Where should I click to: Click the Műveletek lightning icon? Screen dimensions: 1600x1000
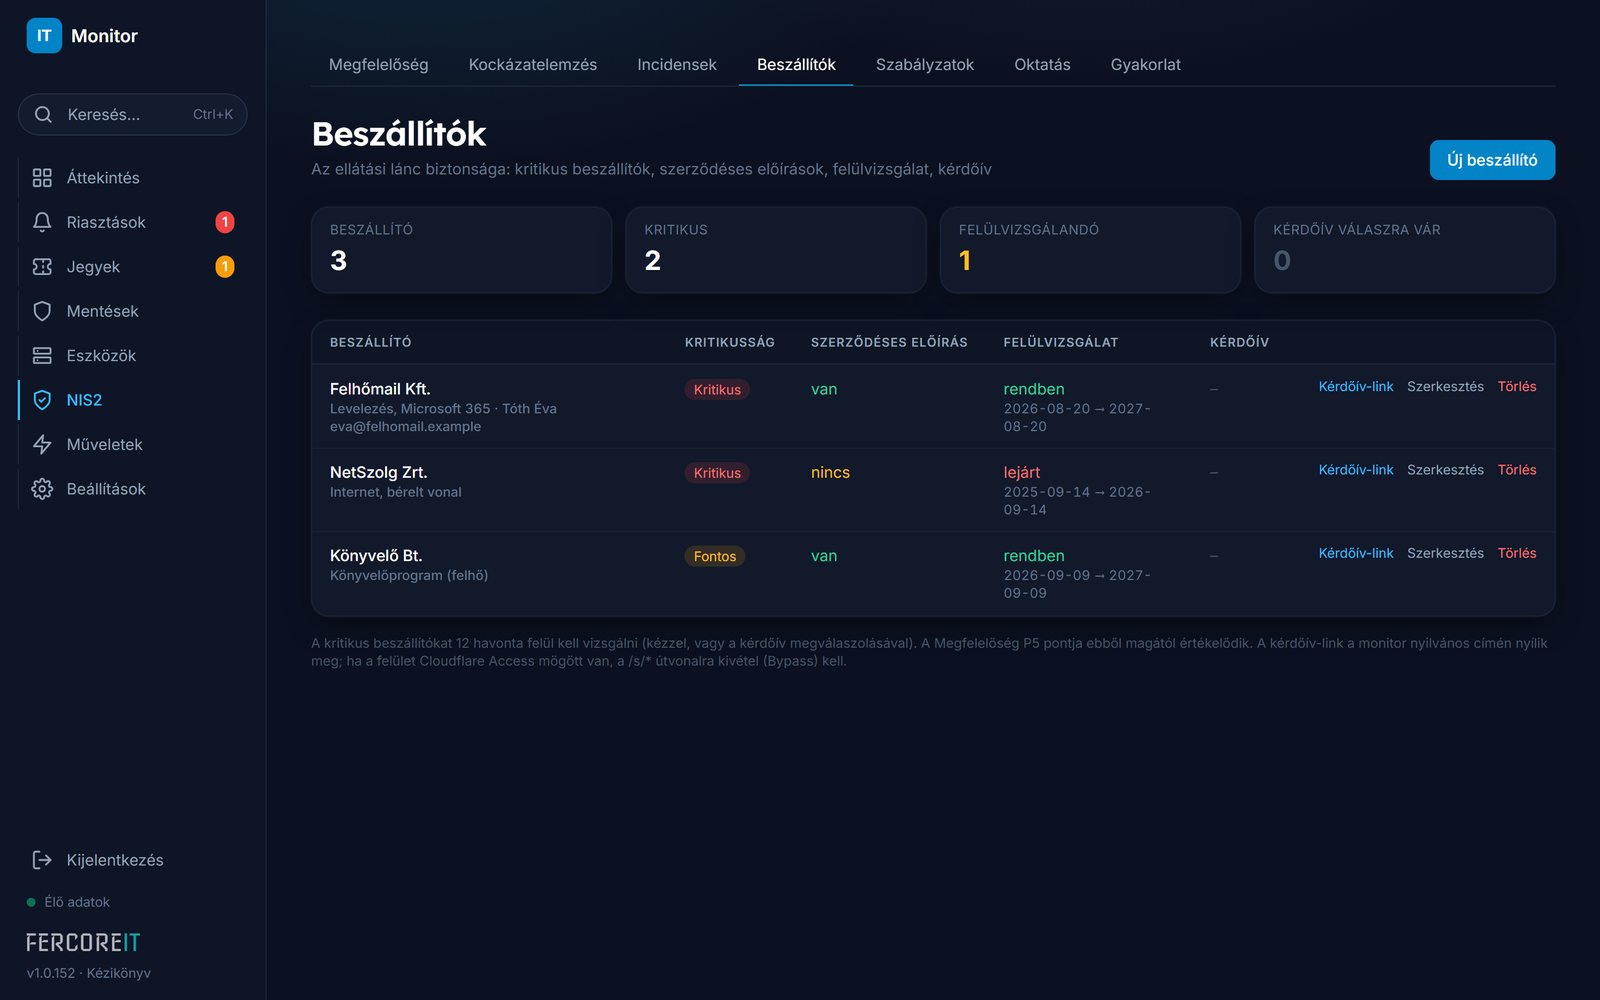(42, 445)
